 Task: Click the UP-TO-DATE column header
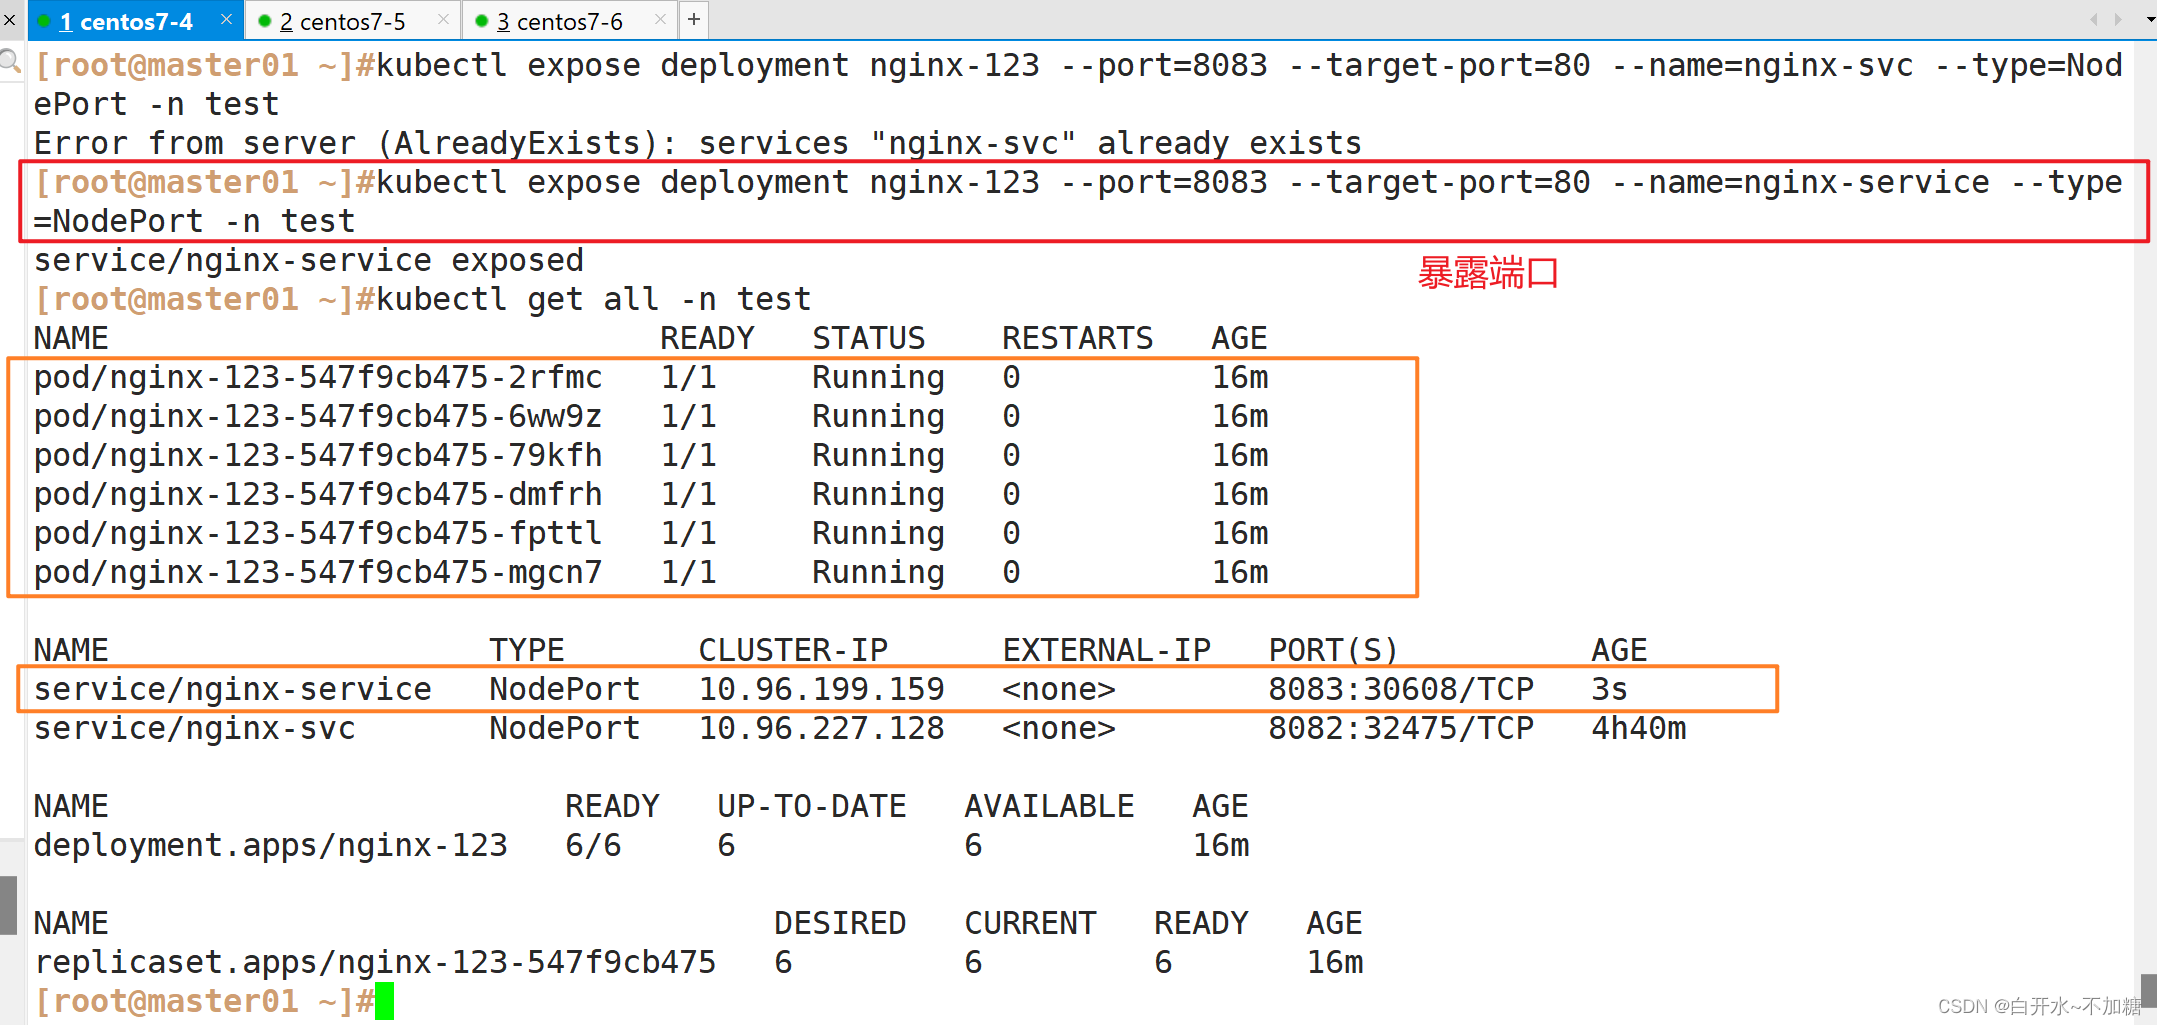pos(812,806)
